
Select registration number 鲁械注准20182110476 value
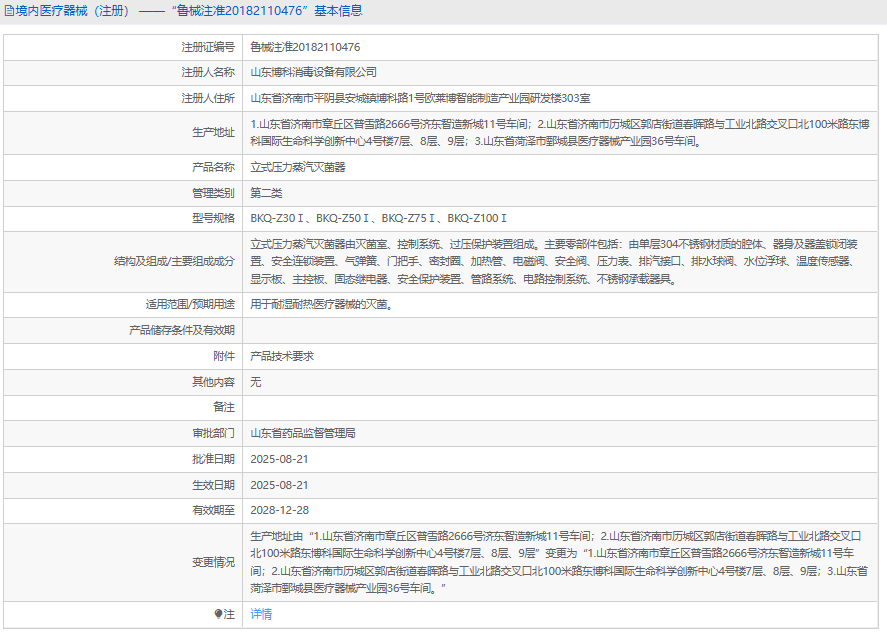pyautogui.click(x=305, y=47)
